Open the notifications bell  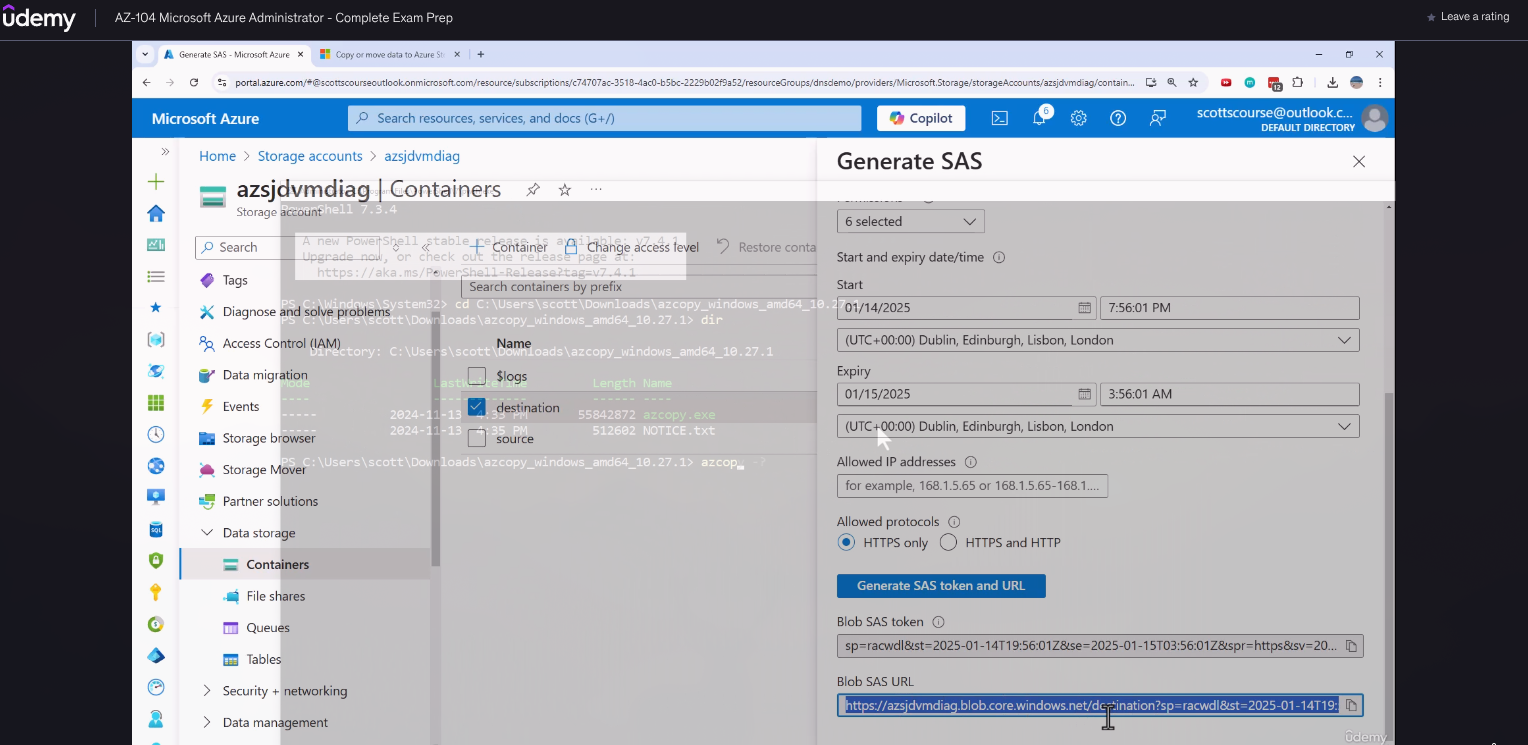pos(1039,118)
